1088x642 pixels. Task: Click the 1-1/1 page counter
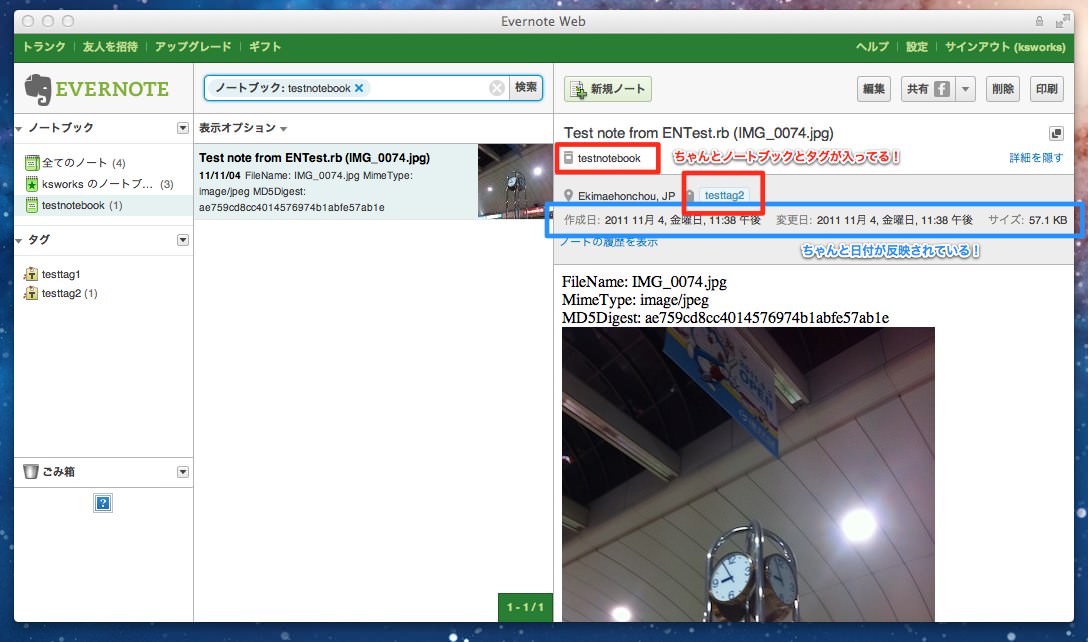click(525, 607)
